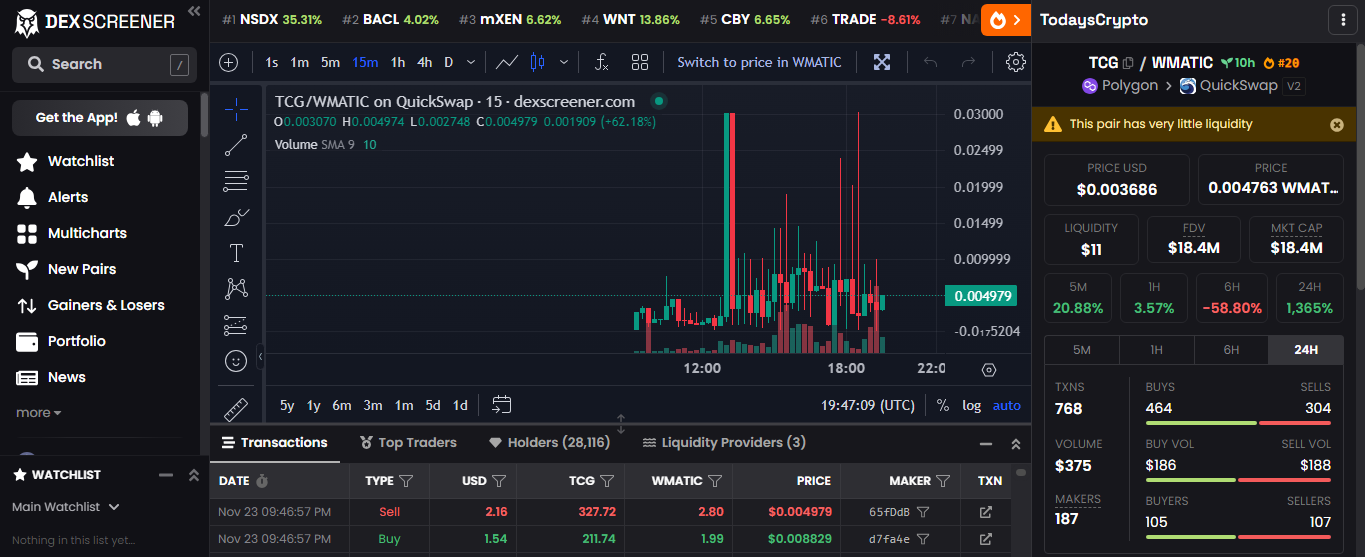Open the forecasting and measurement tool
Screen dimensions: 1365x557
(236, 325)
